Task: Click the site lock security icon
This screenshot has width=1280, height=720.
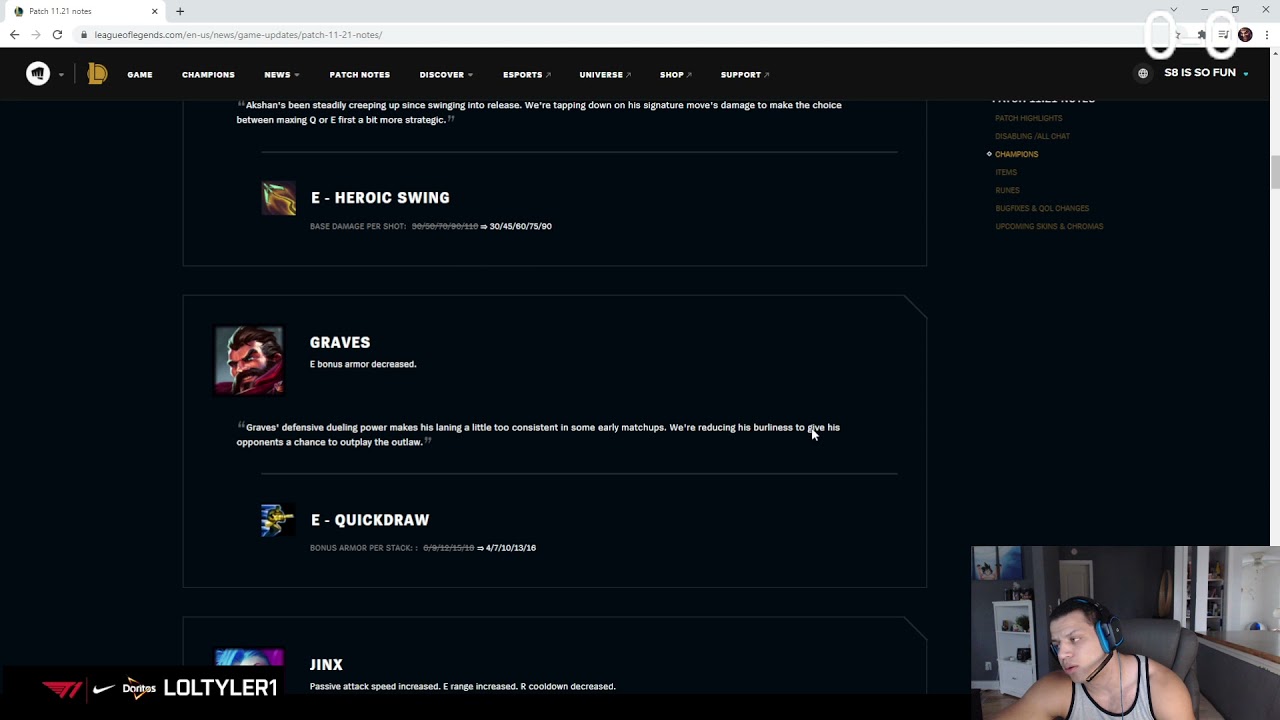Action: [85, 34]
